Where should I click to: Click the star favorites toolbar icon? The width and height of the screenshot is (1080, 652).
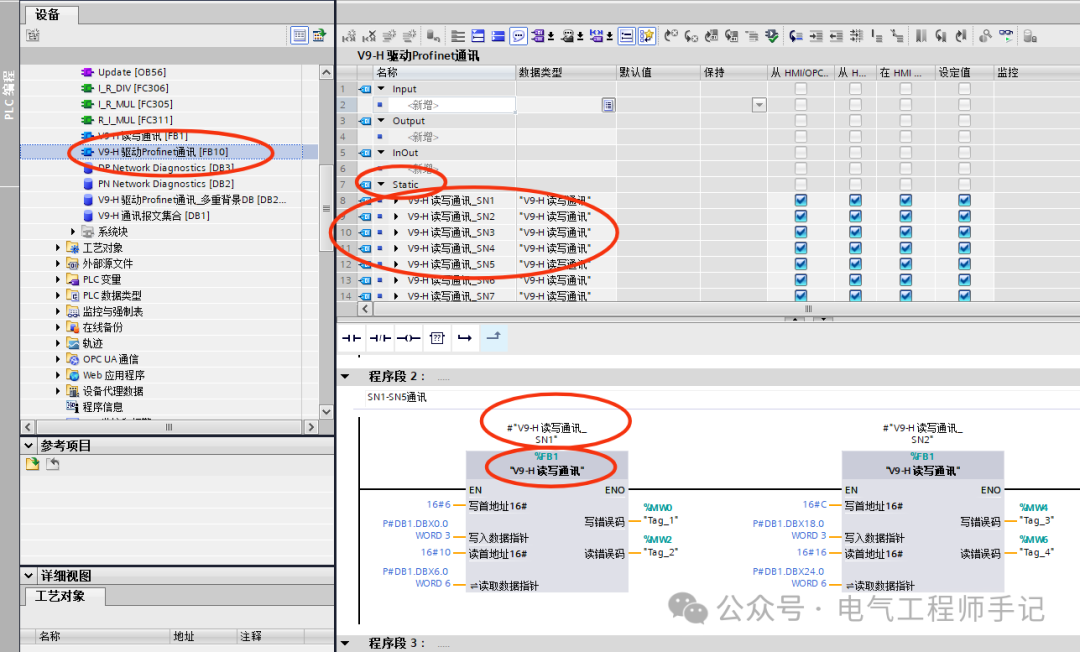(x=646, y=36)
